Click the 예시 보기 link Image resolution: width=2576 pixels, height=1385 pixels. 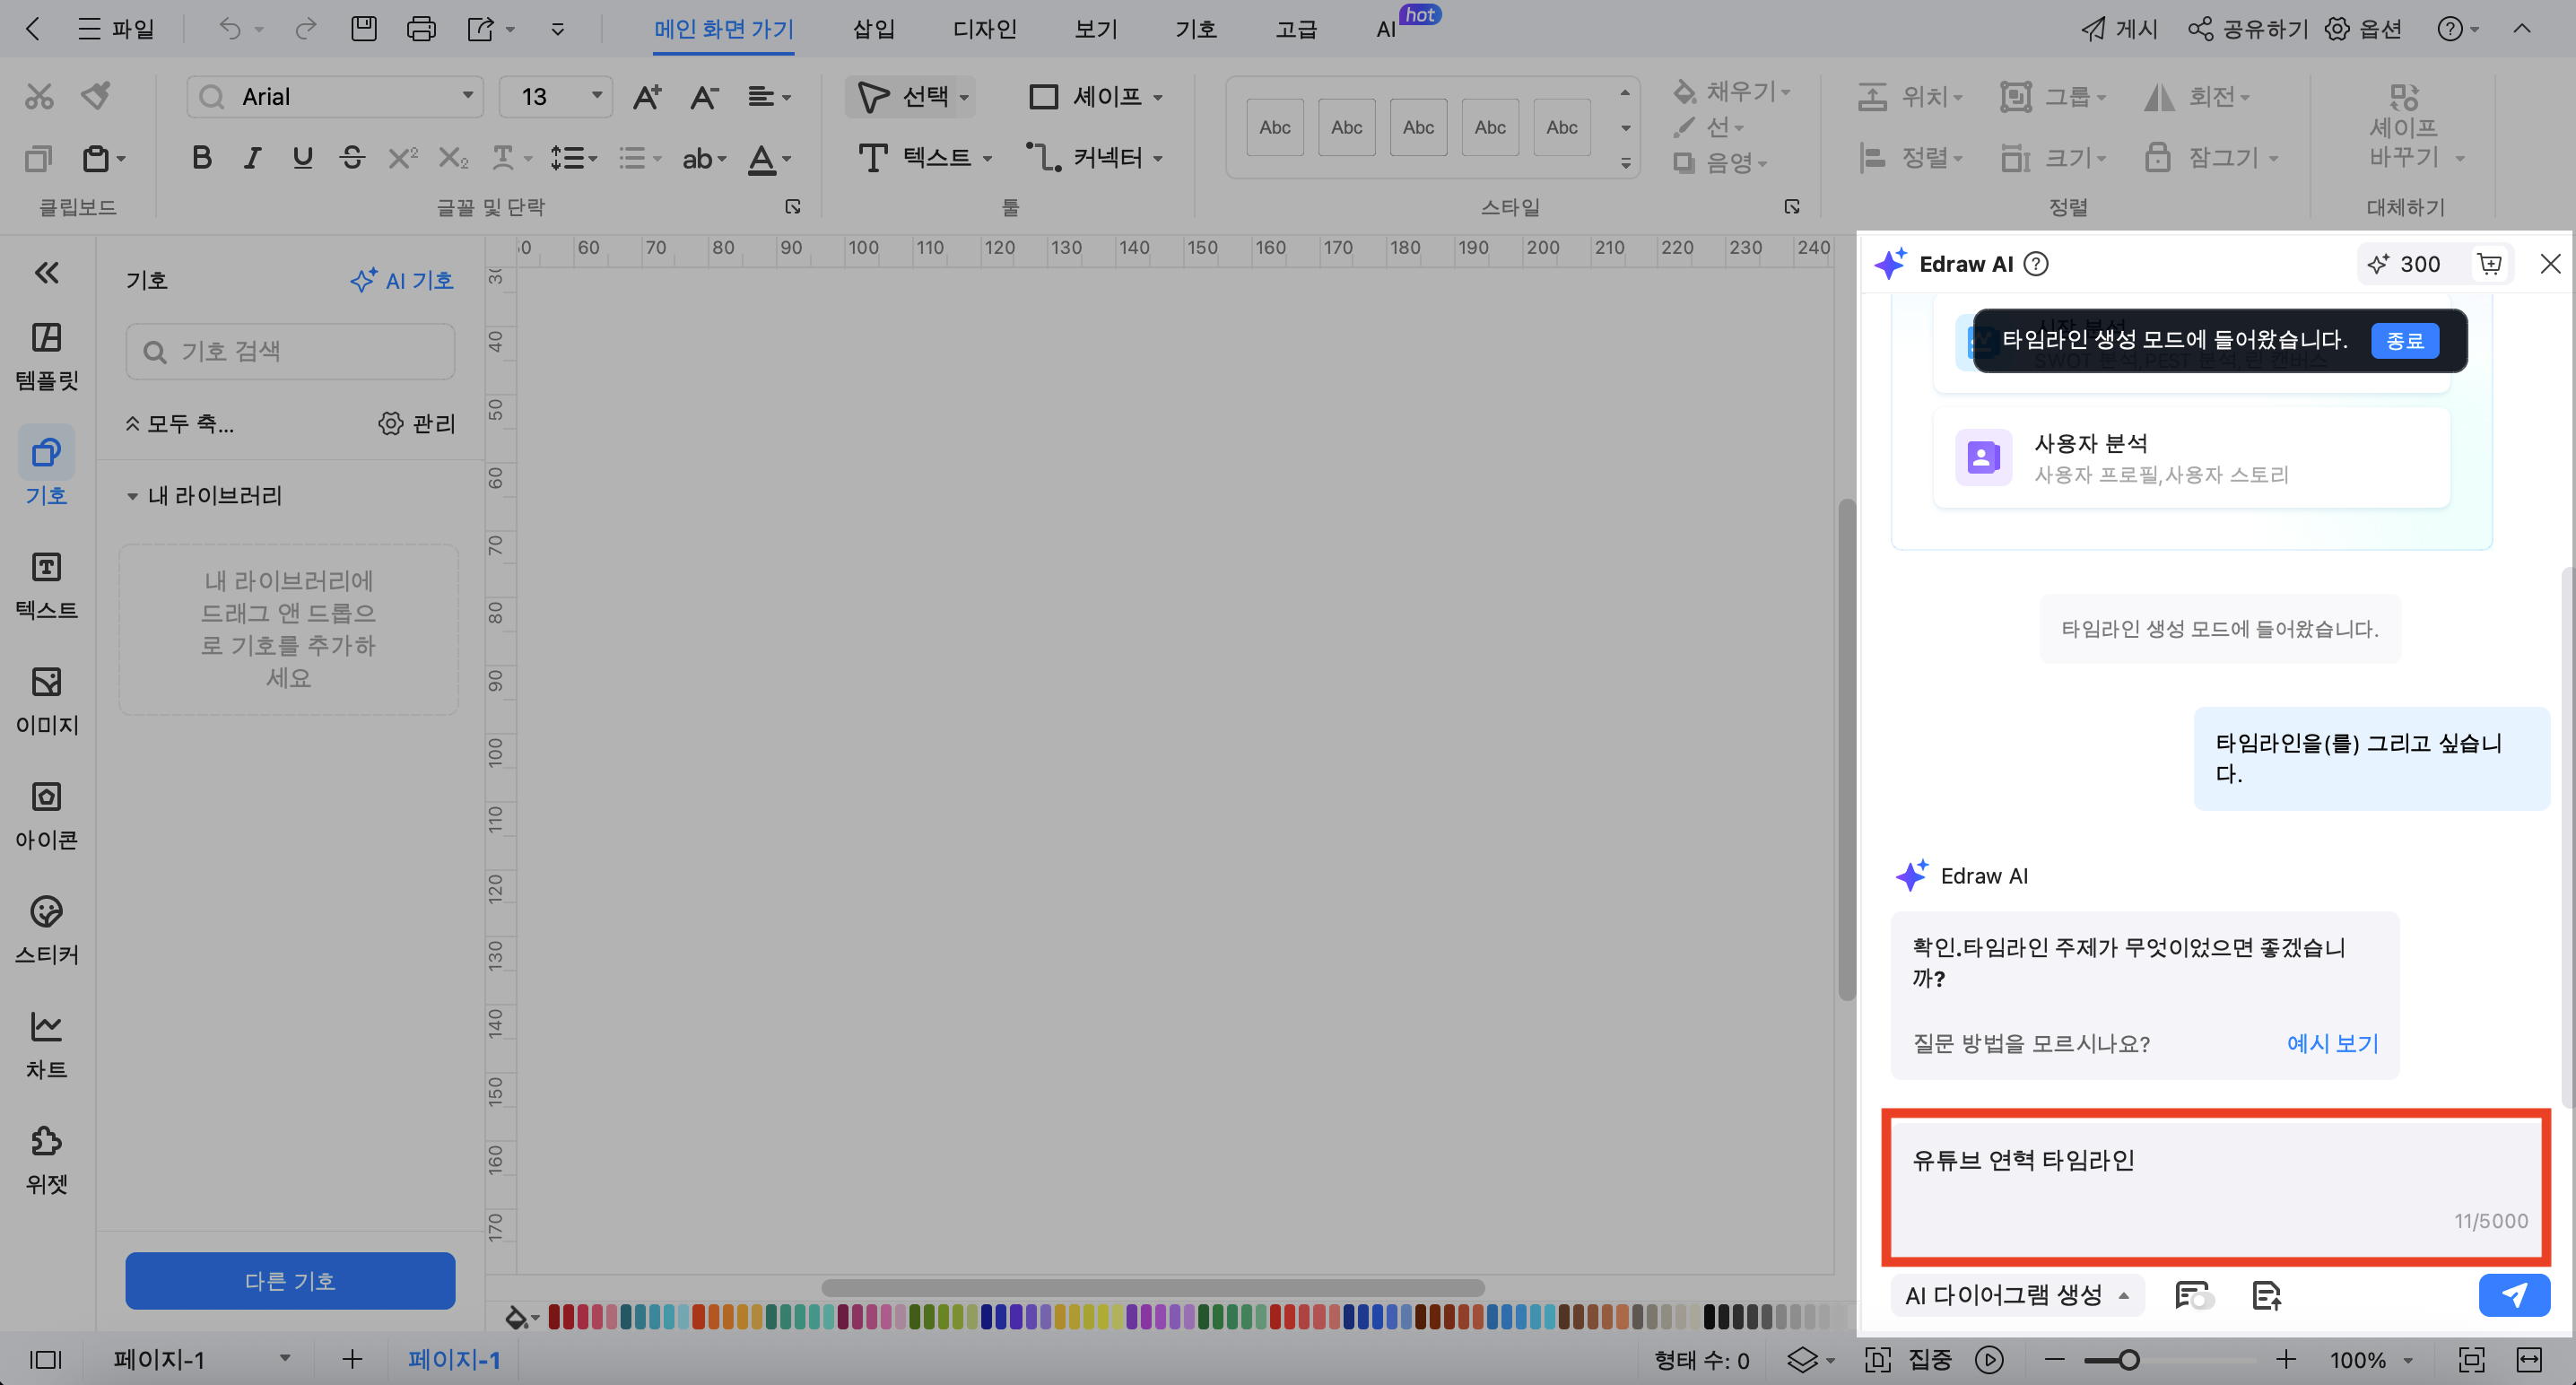pyautogui.click(x=2332, y=1043)
